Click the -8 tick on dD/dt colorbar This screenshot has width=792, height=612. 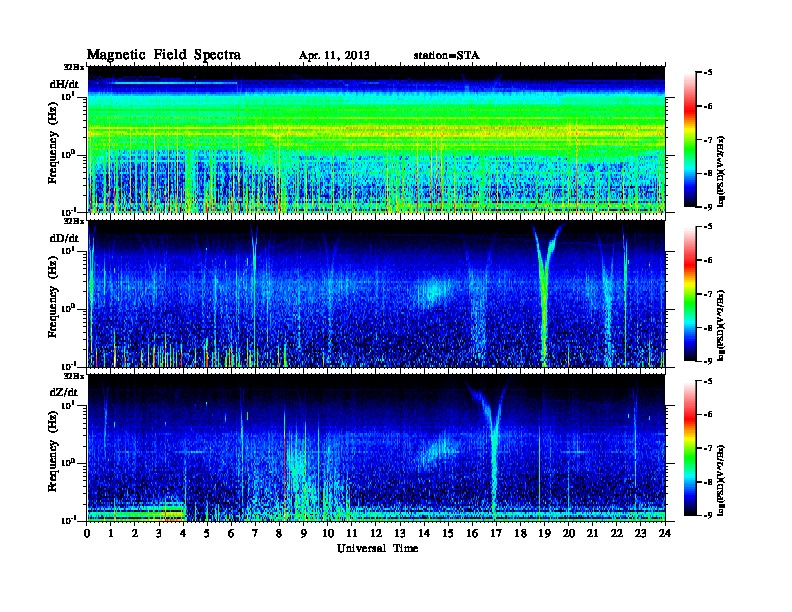(708, 328)
